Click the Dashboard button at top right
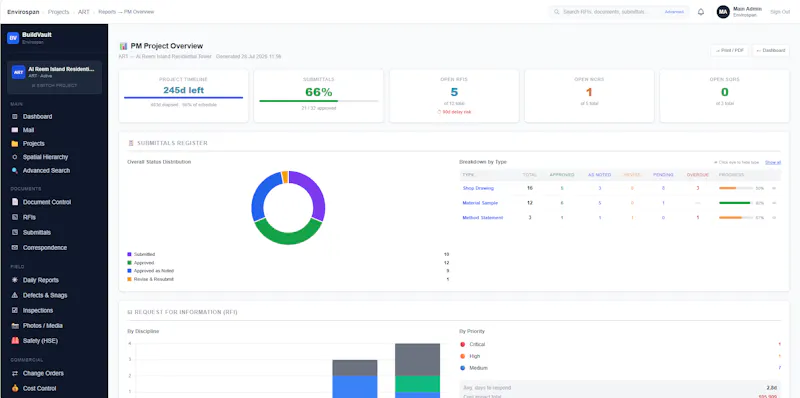The width and height of the screenshot is (800, 398). pyautogui.click(x=770, y=51)
